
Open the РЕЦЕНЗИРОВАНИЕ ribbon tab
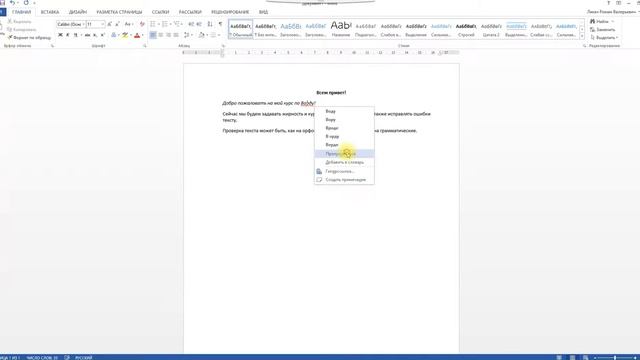click(230, 12)
